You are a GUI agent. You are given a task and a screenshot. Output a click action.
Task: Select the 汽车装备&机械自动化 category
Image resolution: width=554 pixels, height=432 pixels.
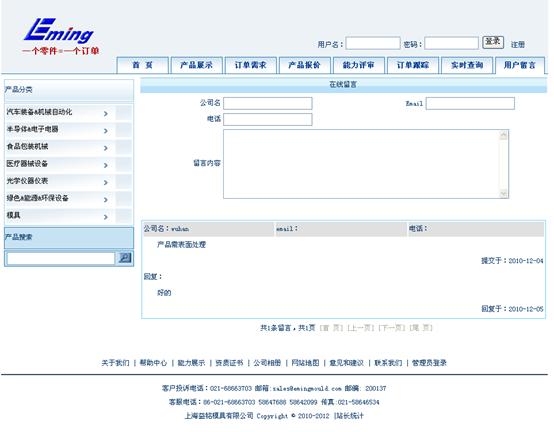coord(39,112)
